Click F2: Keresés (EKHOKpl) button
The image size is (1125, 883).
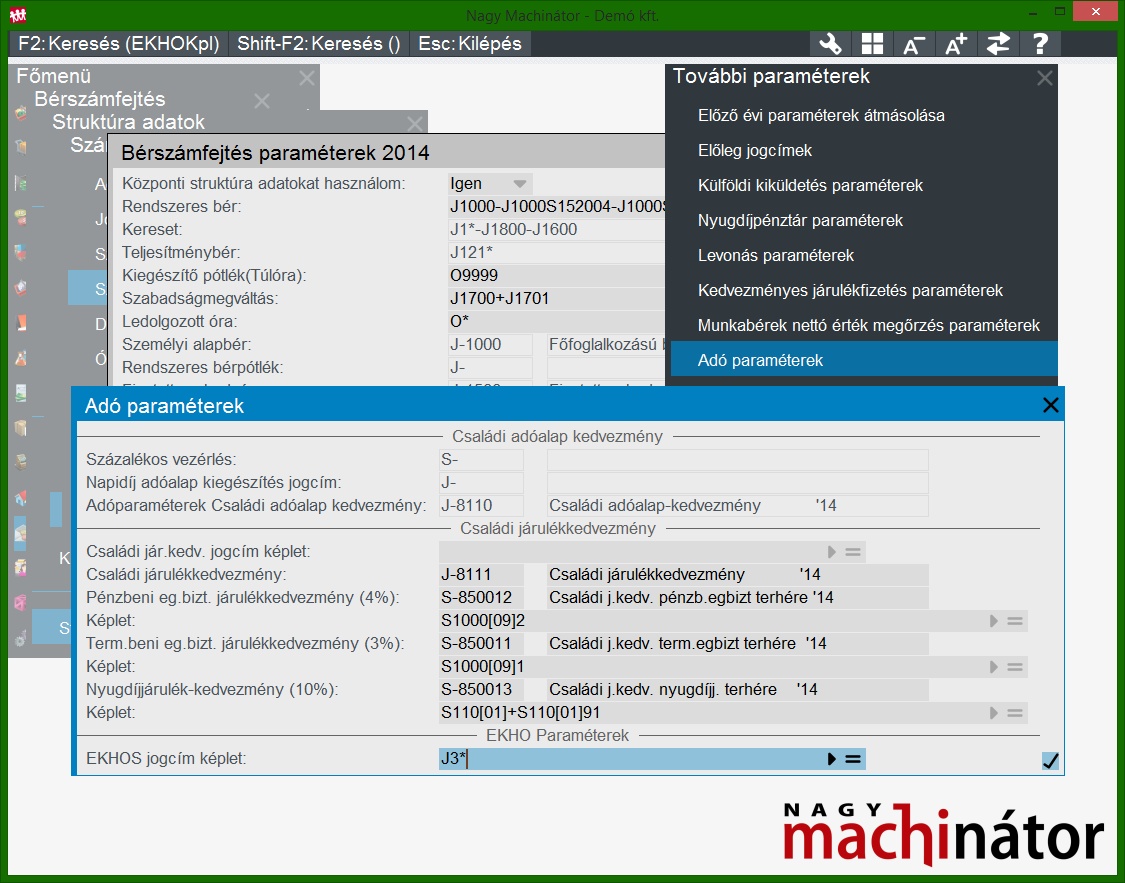118,44
